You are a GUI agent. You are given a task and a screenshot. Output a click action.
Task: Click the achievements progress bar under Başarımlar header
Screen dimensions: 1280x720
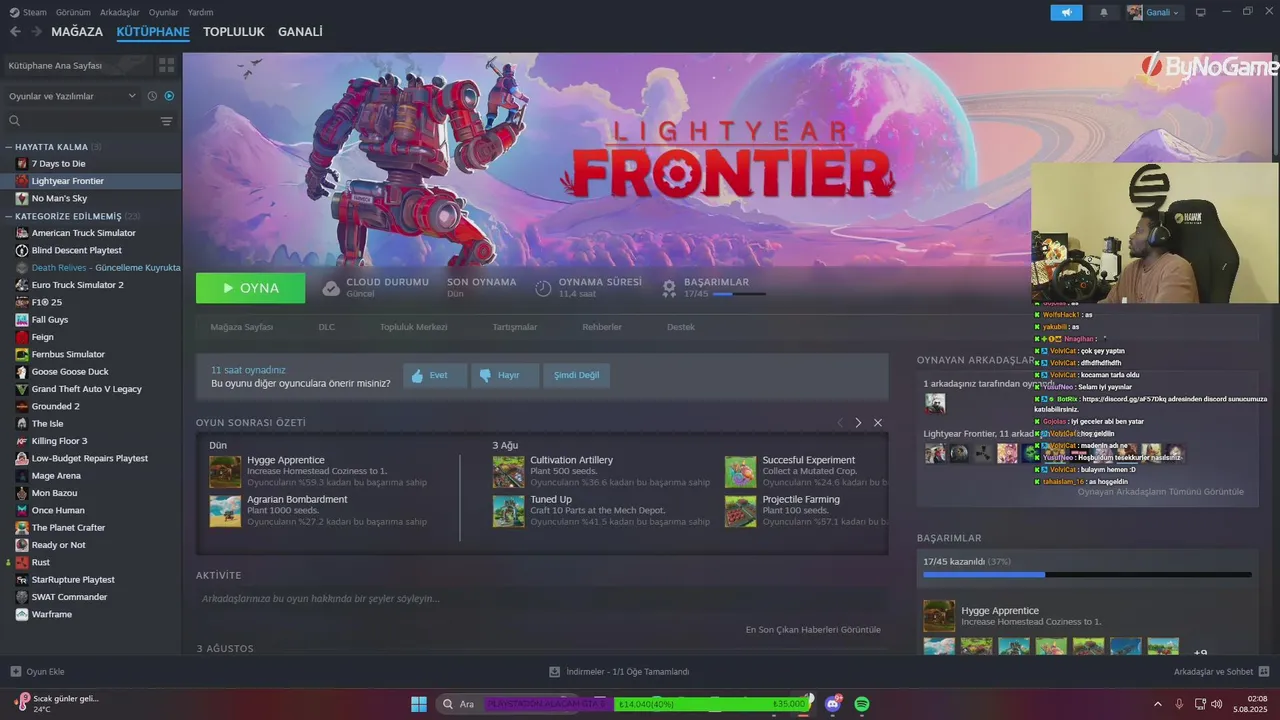(x=739, y=294)
